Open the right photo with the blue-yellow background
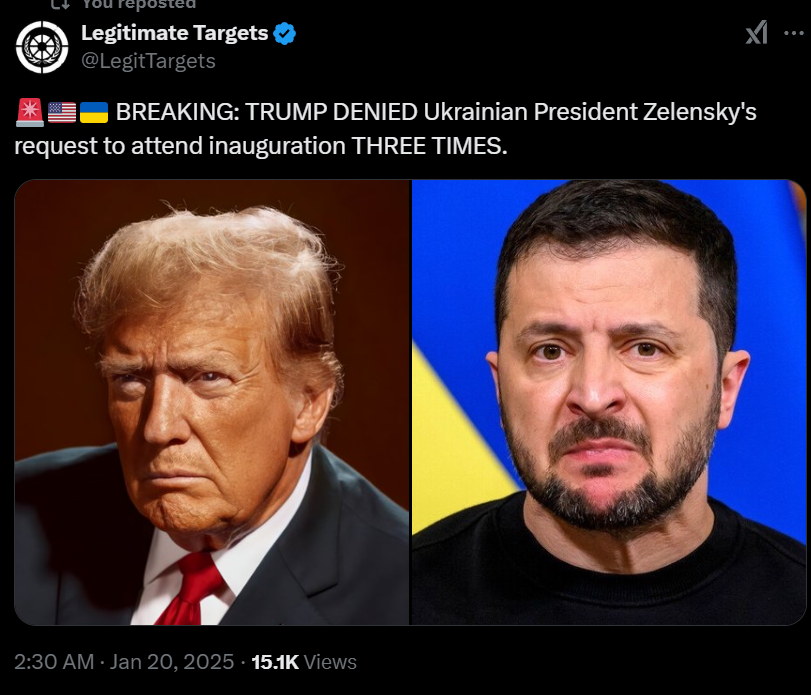The image size is (811, 695). [x=609, y=402]
